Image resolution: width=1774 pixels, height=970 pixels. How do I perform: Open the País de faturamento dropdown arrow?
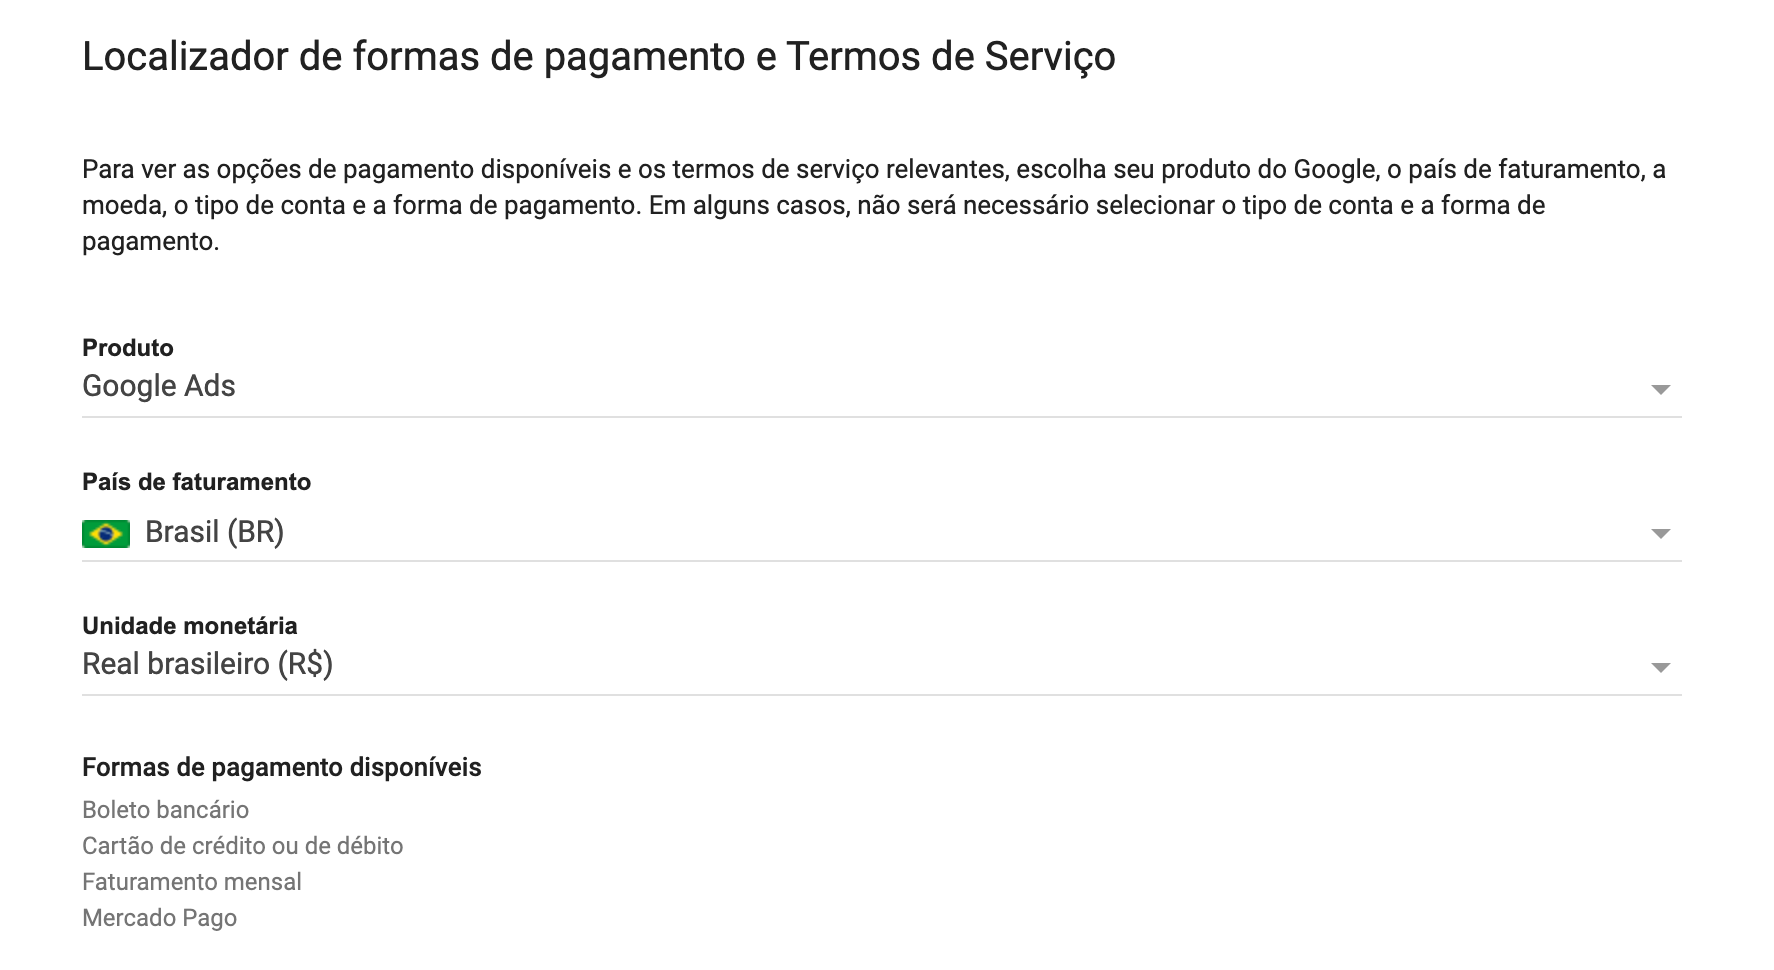point(1660,533)
